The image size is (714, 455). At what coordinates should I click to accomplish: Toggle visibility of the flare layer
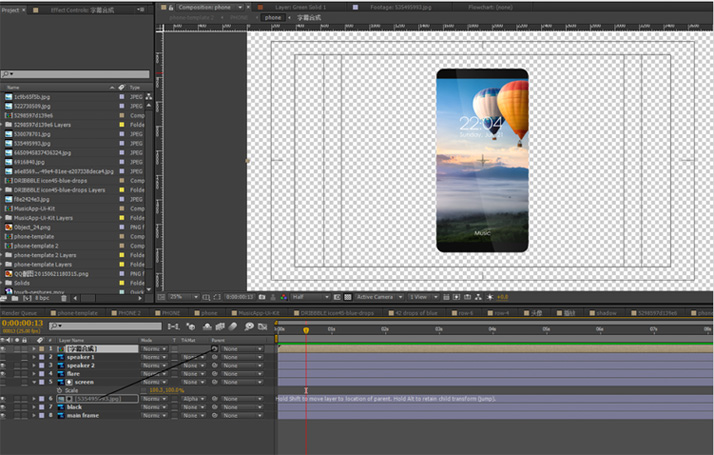click(x=4, y=373)
